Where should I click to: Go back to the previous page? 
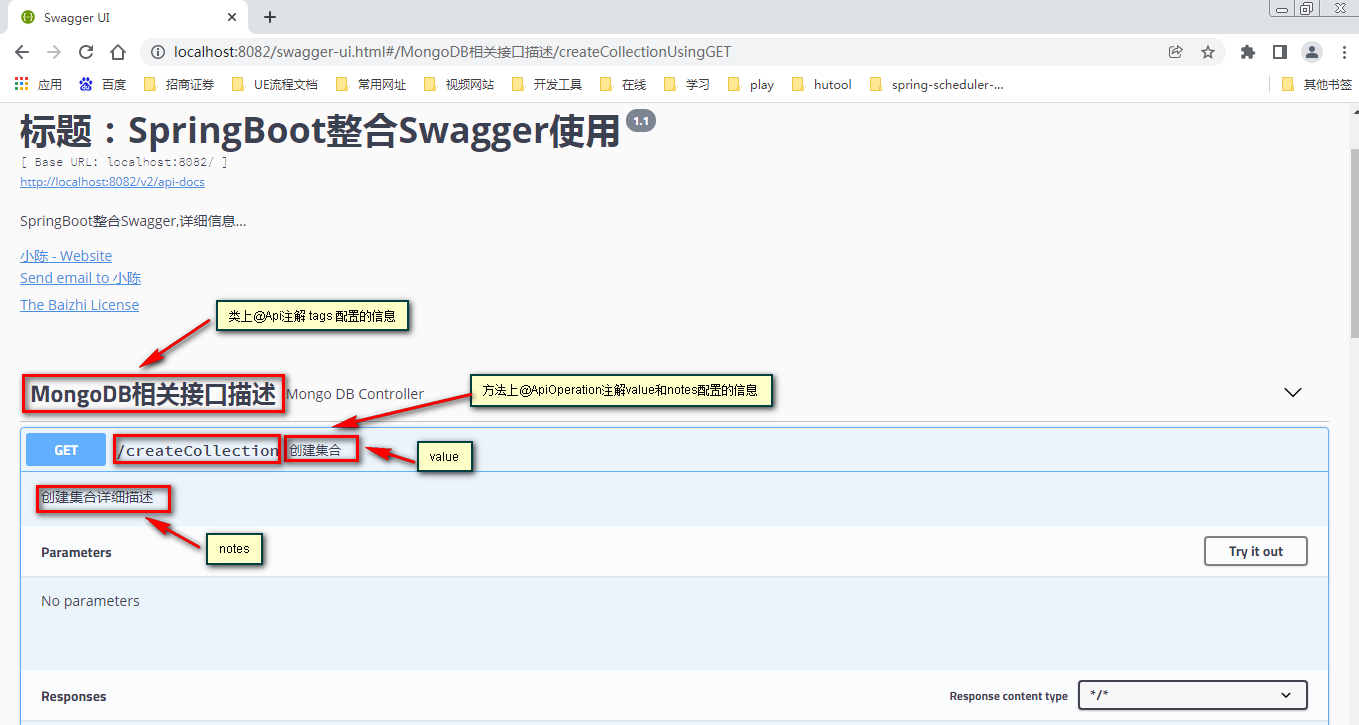click(x=22, y=52)
